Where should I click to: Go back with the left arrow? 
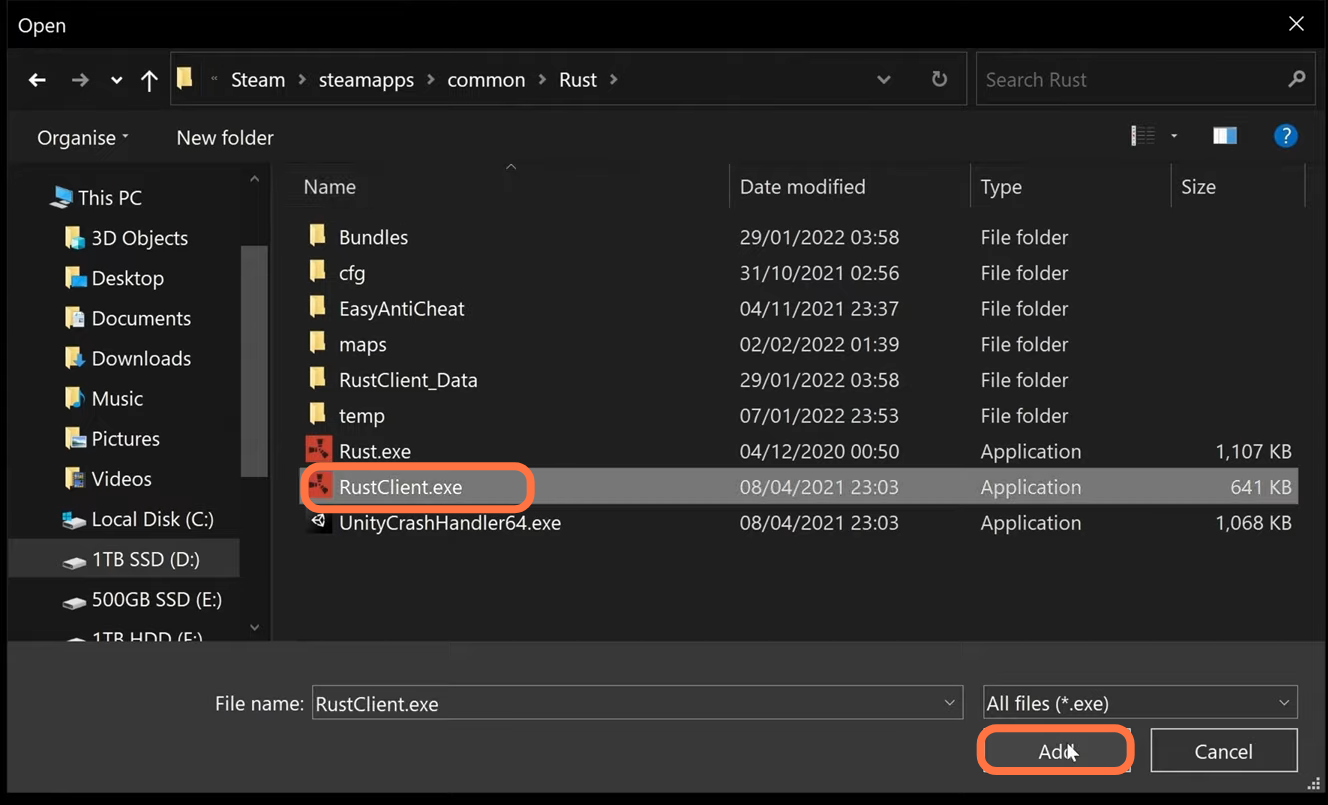click(x=37, y=80)
